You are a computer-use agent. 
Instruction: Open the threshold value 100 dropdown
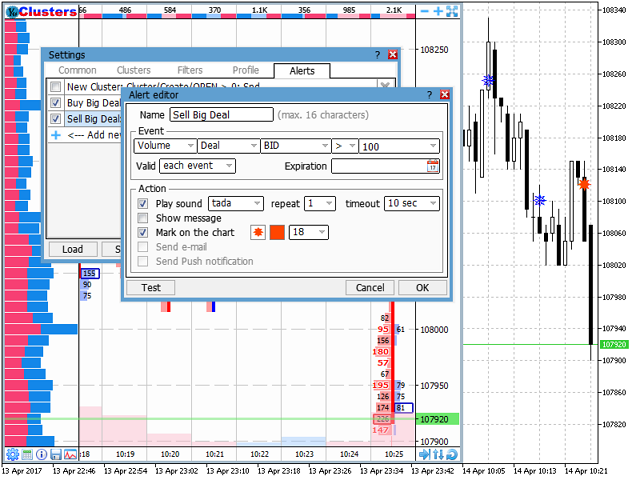click(399, 146)
